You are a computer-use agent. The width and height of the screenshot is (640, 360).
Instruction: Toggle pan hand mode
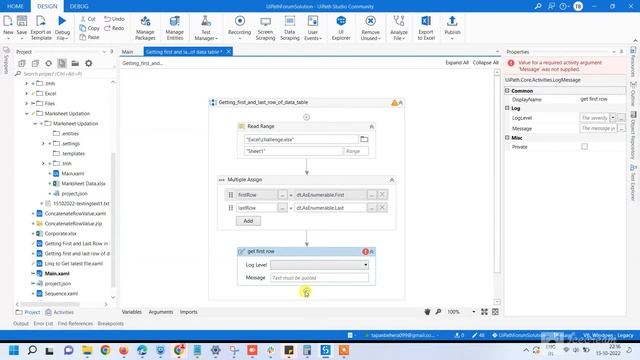[427, 312]
